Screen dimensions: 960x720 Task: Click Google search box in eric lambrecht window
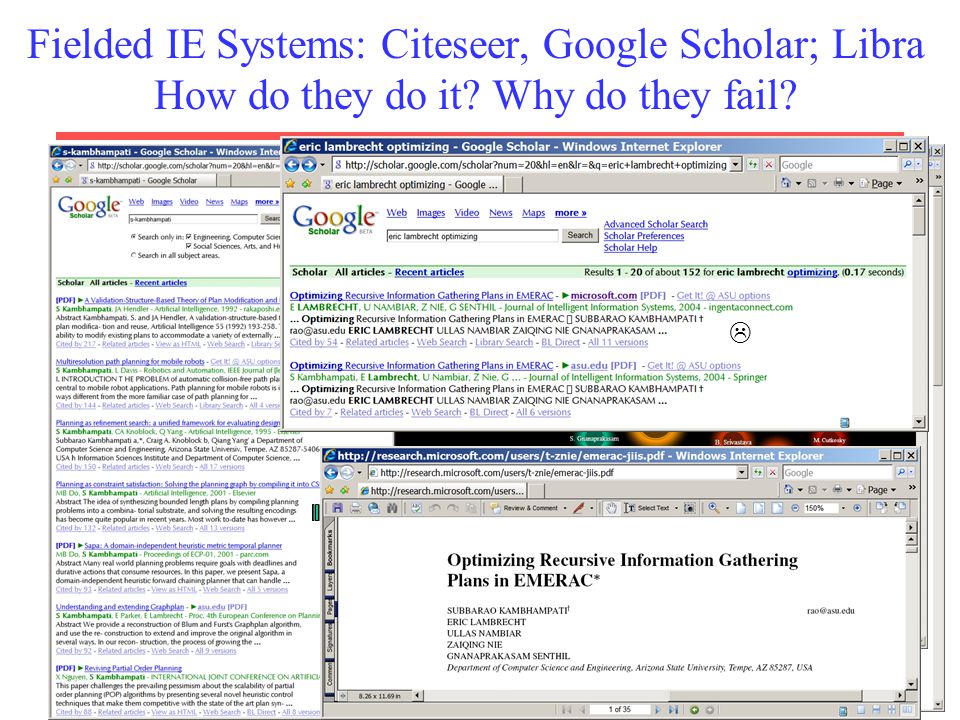click(839, 164)
